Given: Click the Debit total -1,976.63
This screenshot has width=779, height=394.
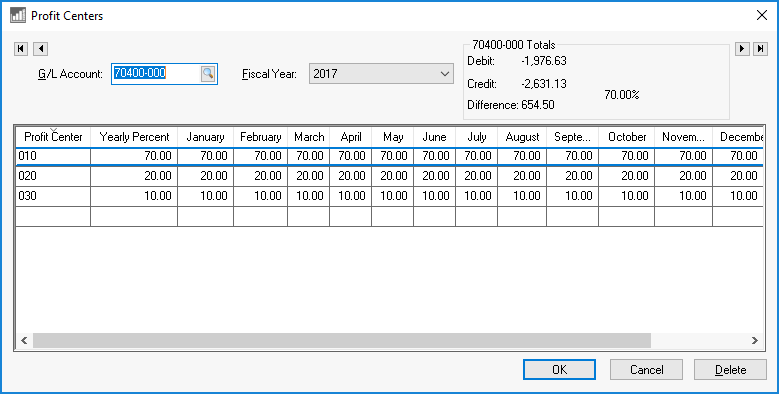Looking at the screenshot, I should click(x=544, y=61).
